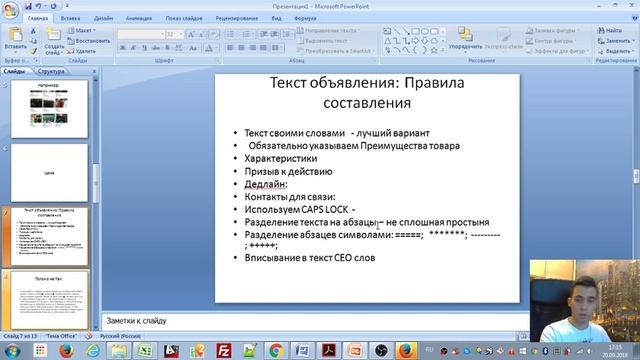The height and width of the screenshot is (360, 640).
Task: Insert a text box shape
Action: [387, 31]
